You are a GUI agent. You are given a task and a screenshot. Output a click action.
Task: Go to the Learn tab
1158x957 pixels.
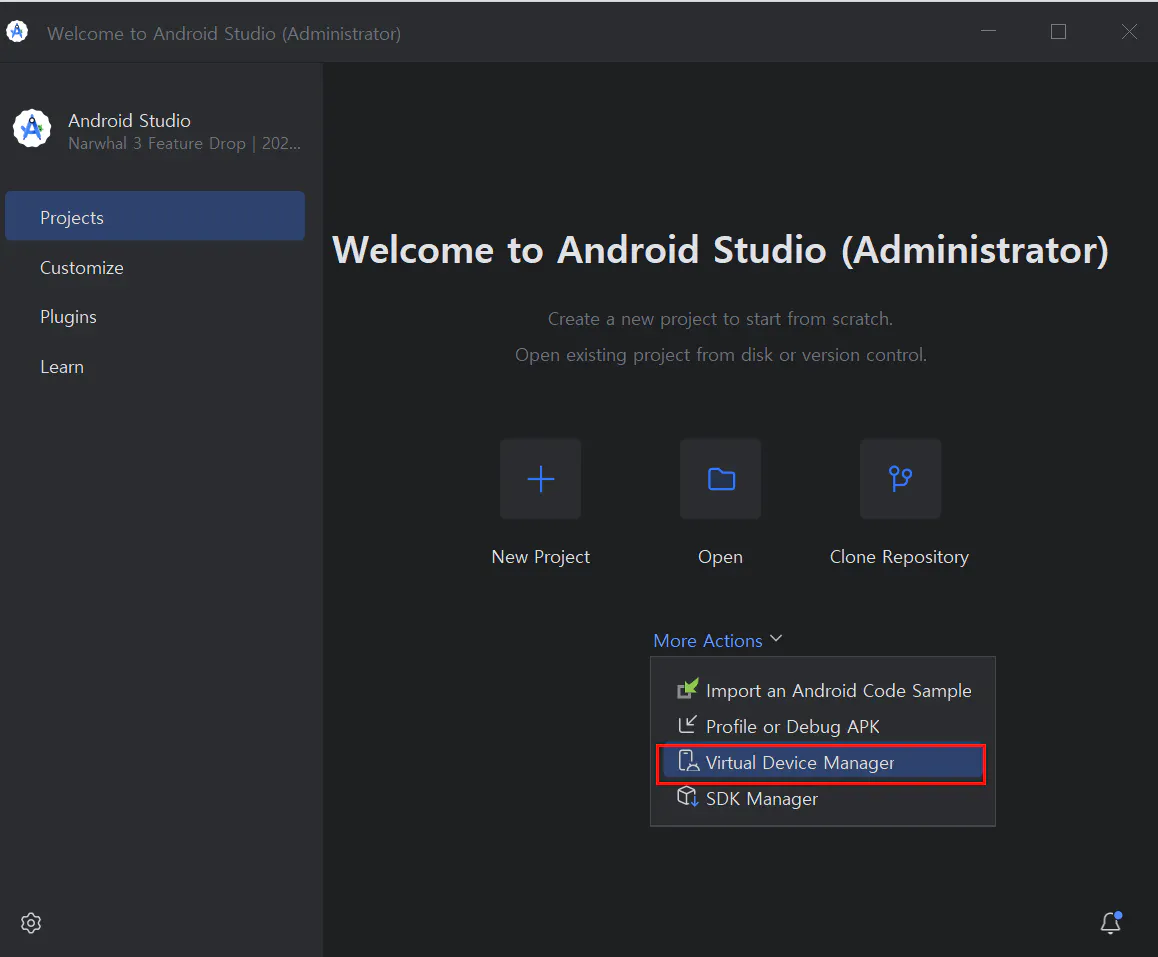[x=155, y=366]
